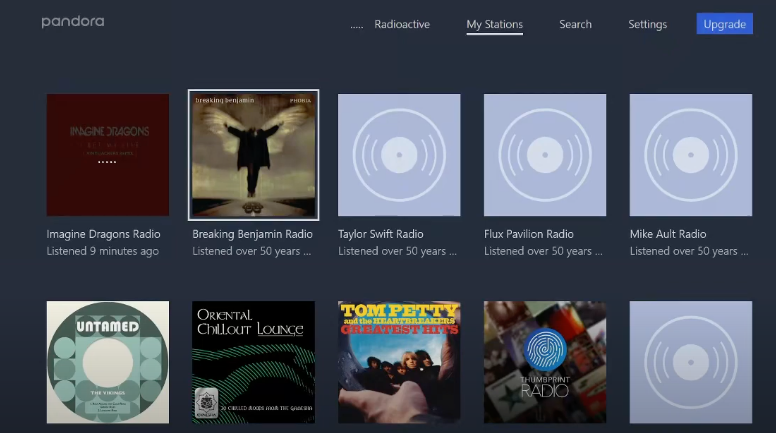Screen dimensions: 776x433
Task: Click the Imagine Dragons Radio title text
Action: 104,234
